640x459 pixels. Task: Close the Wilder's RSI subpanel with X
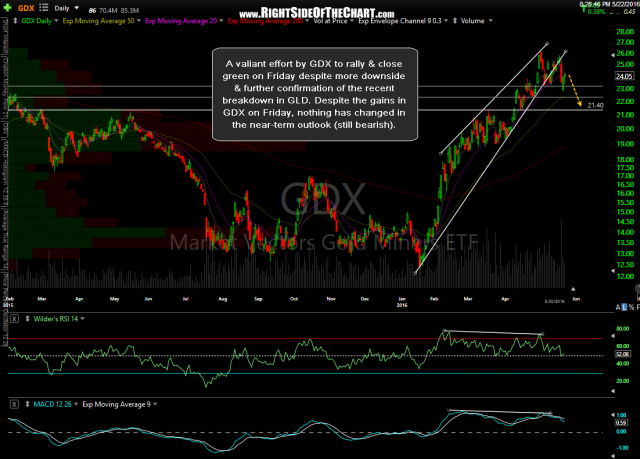pyautogui.click(x=14, y=319)
